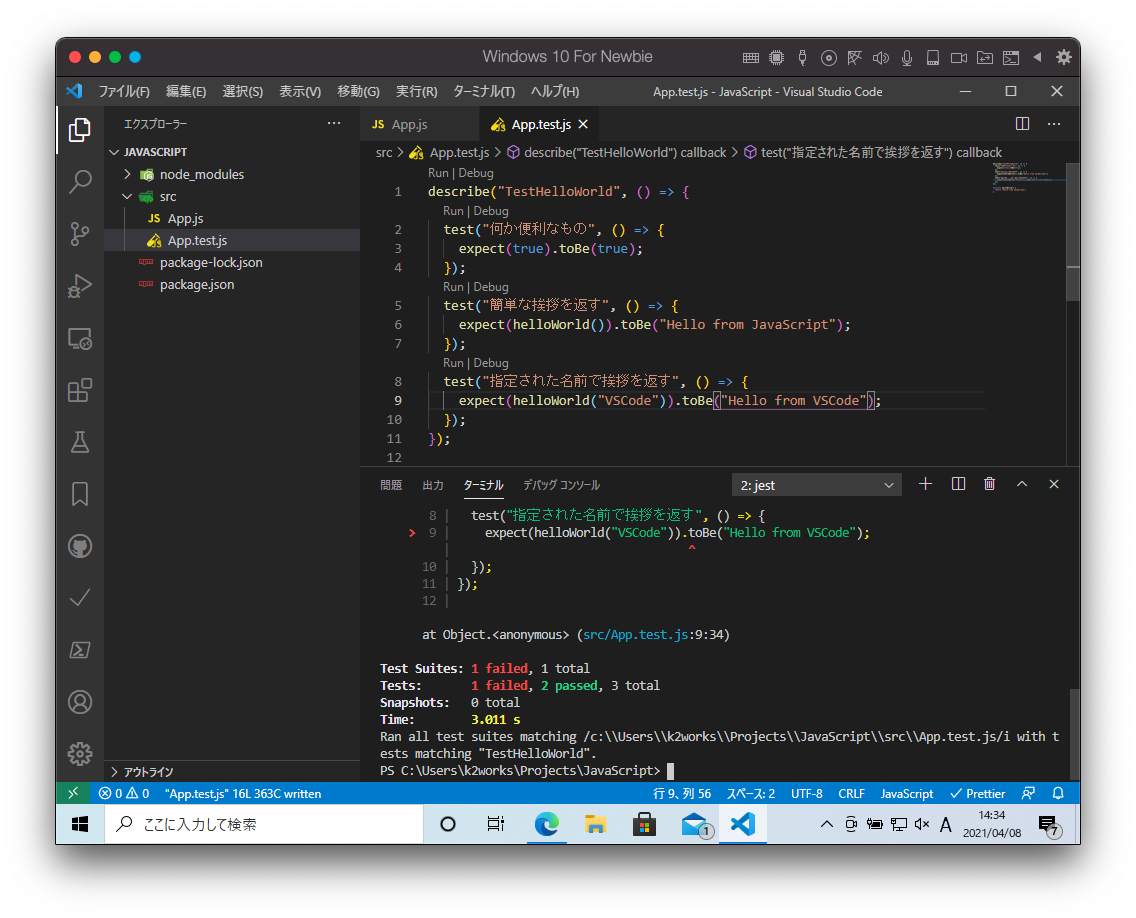Open the Extensions view
The height and width of the screenshot is (918, 1136).
[80, 390]
